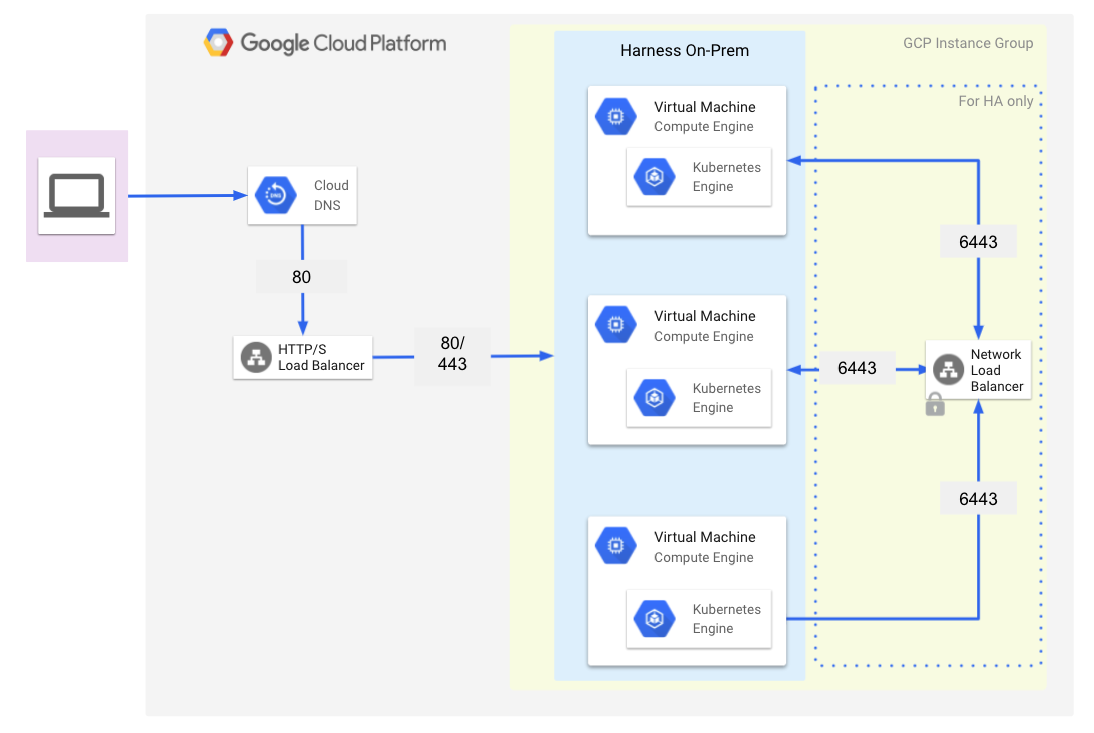Click the top Kubernetes Engine icon
This screenshot has height=733, width=1094.
[x=654, y=177]
